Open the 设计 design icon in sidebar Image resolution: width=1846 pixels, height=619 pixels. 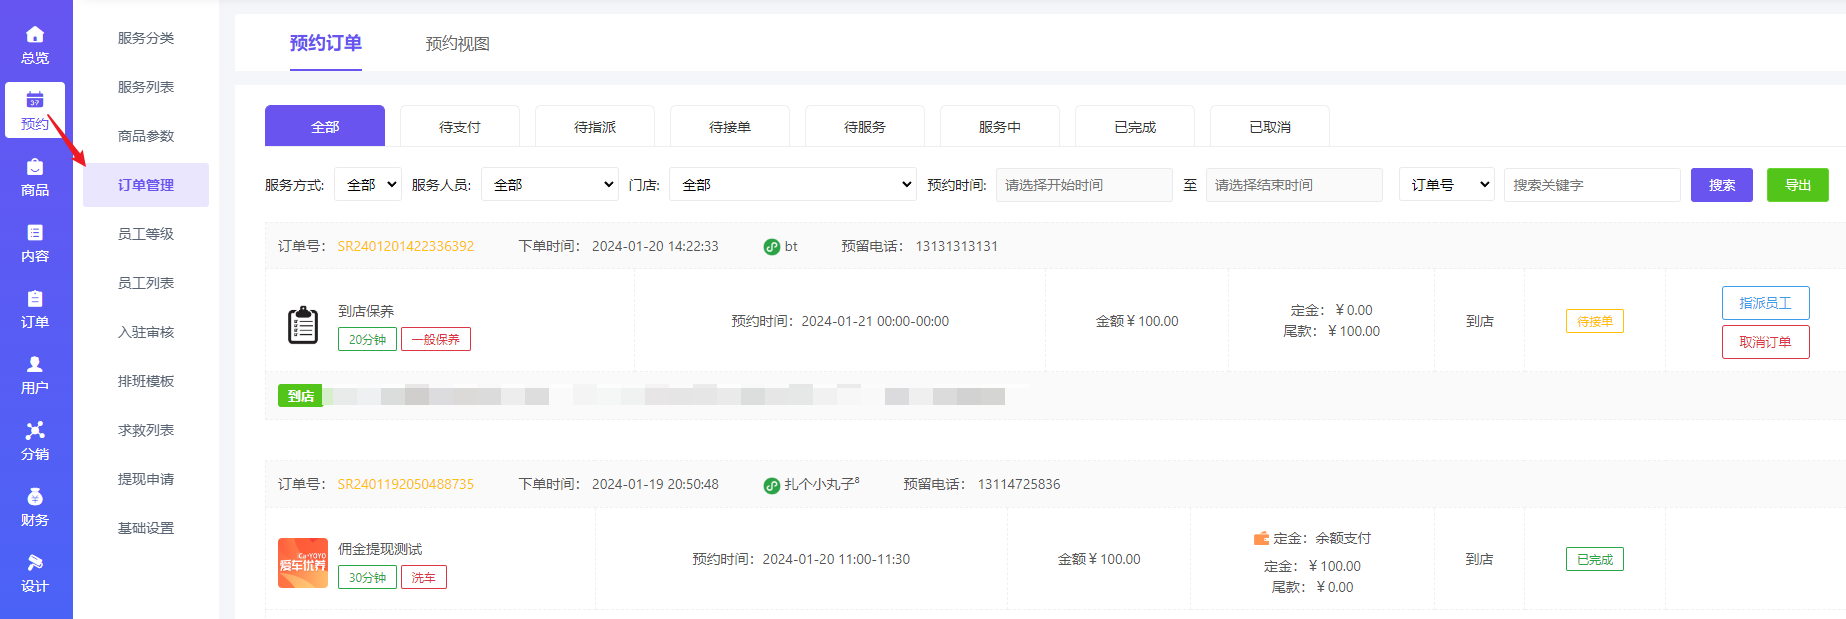[x=35, y=563]
